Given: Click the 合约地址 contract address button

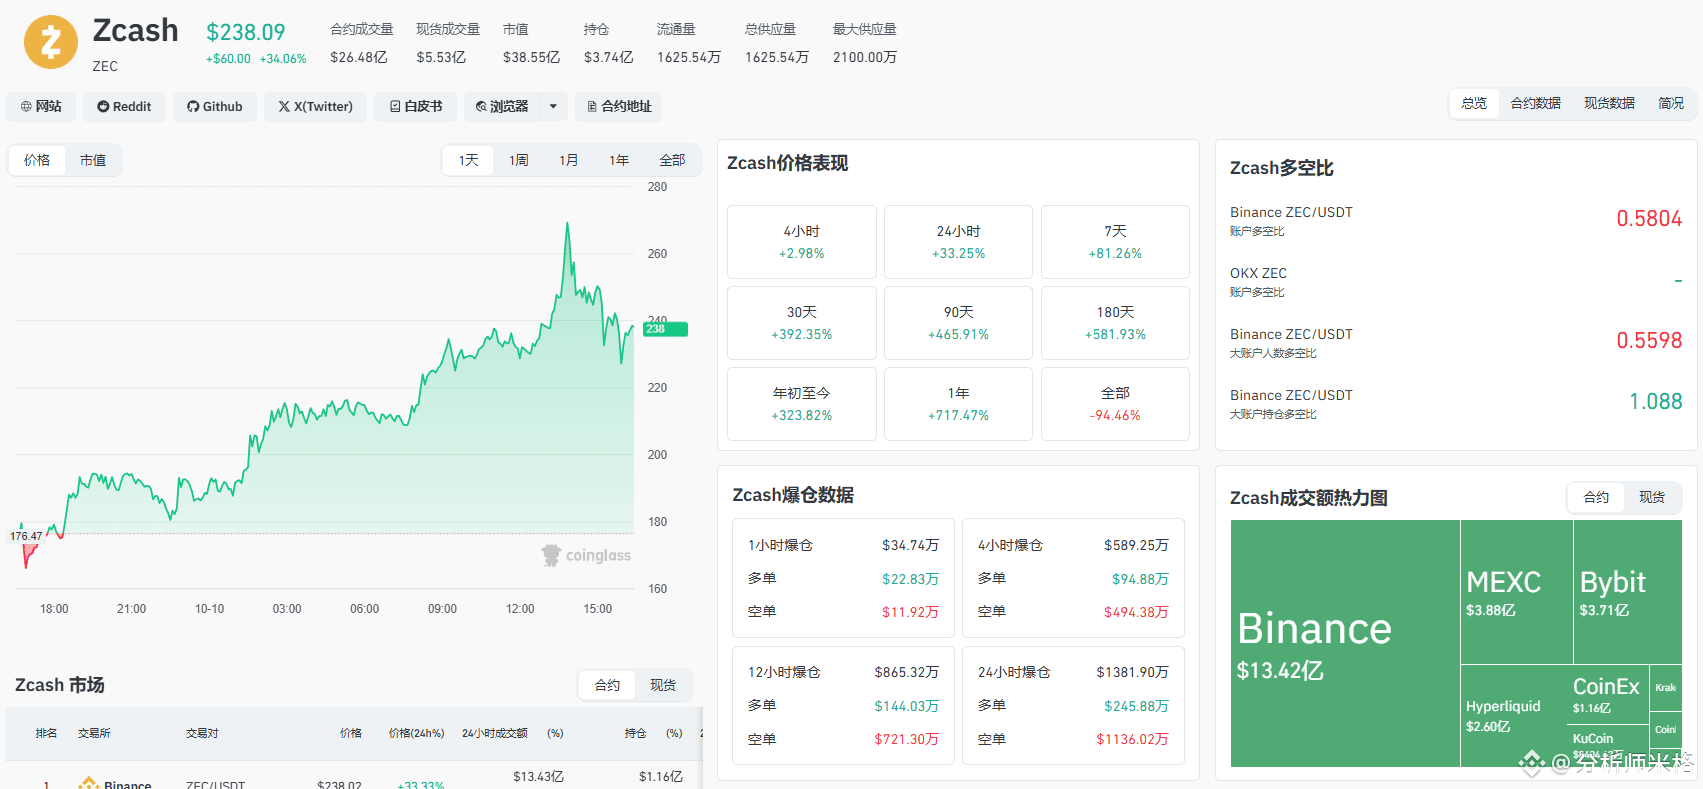Looking at the screenshot, I should click(x=619, y=107).
